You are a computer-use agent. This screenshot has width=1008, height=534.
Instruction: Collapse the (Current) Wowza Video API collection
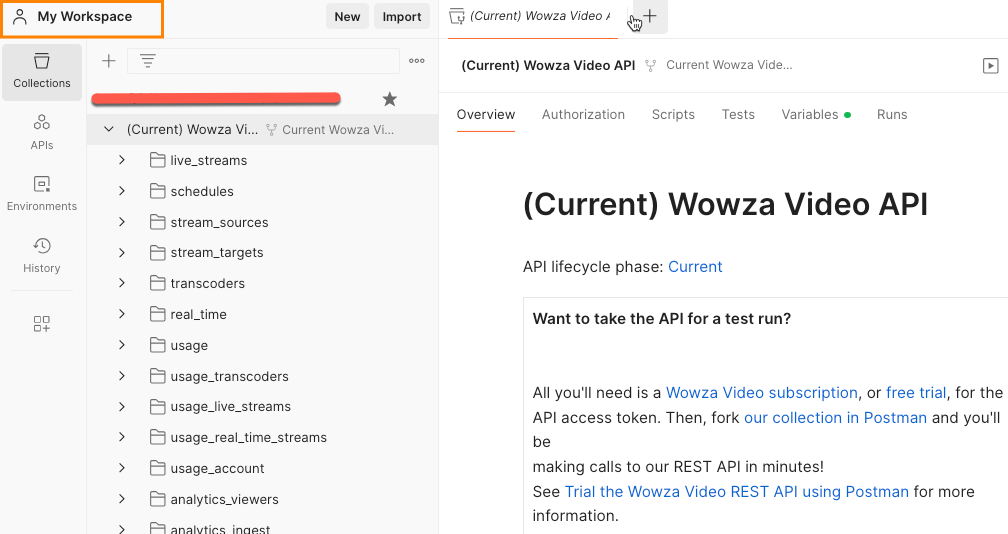click(109, 130)
